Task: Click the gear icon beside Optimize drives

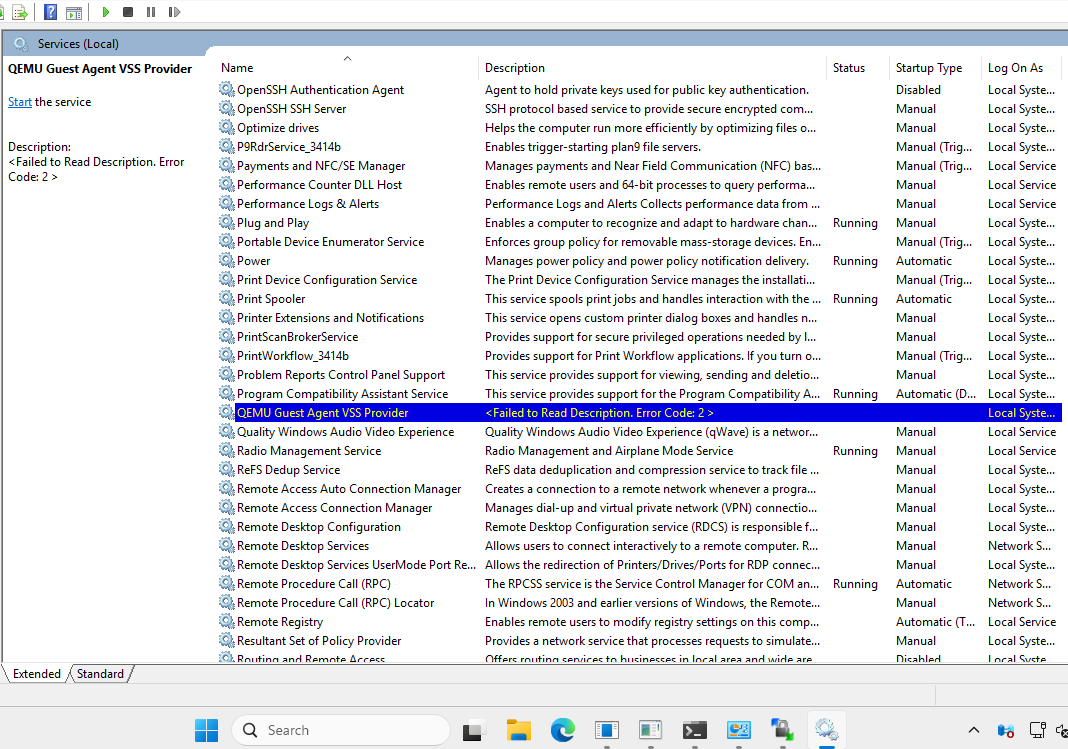Action: point(226,127)
